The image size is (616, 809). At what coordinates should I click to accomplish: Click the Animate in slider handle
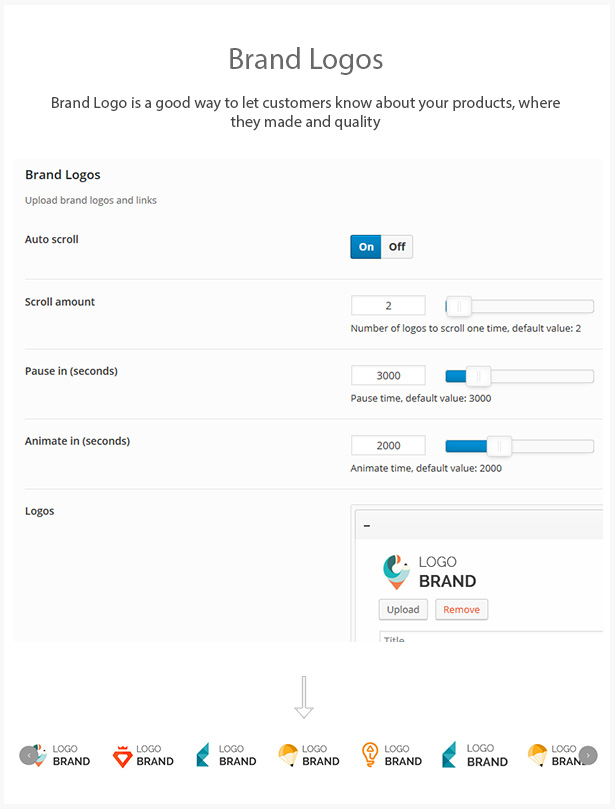click(499, 446)
